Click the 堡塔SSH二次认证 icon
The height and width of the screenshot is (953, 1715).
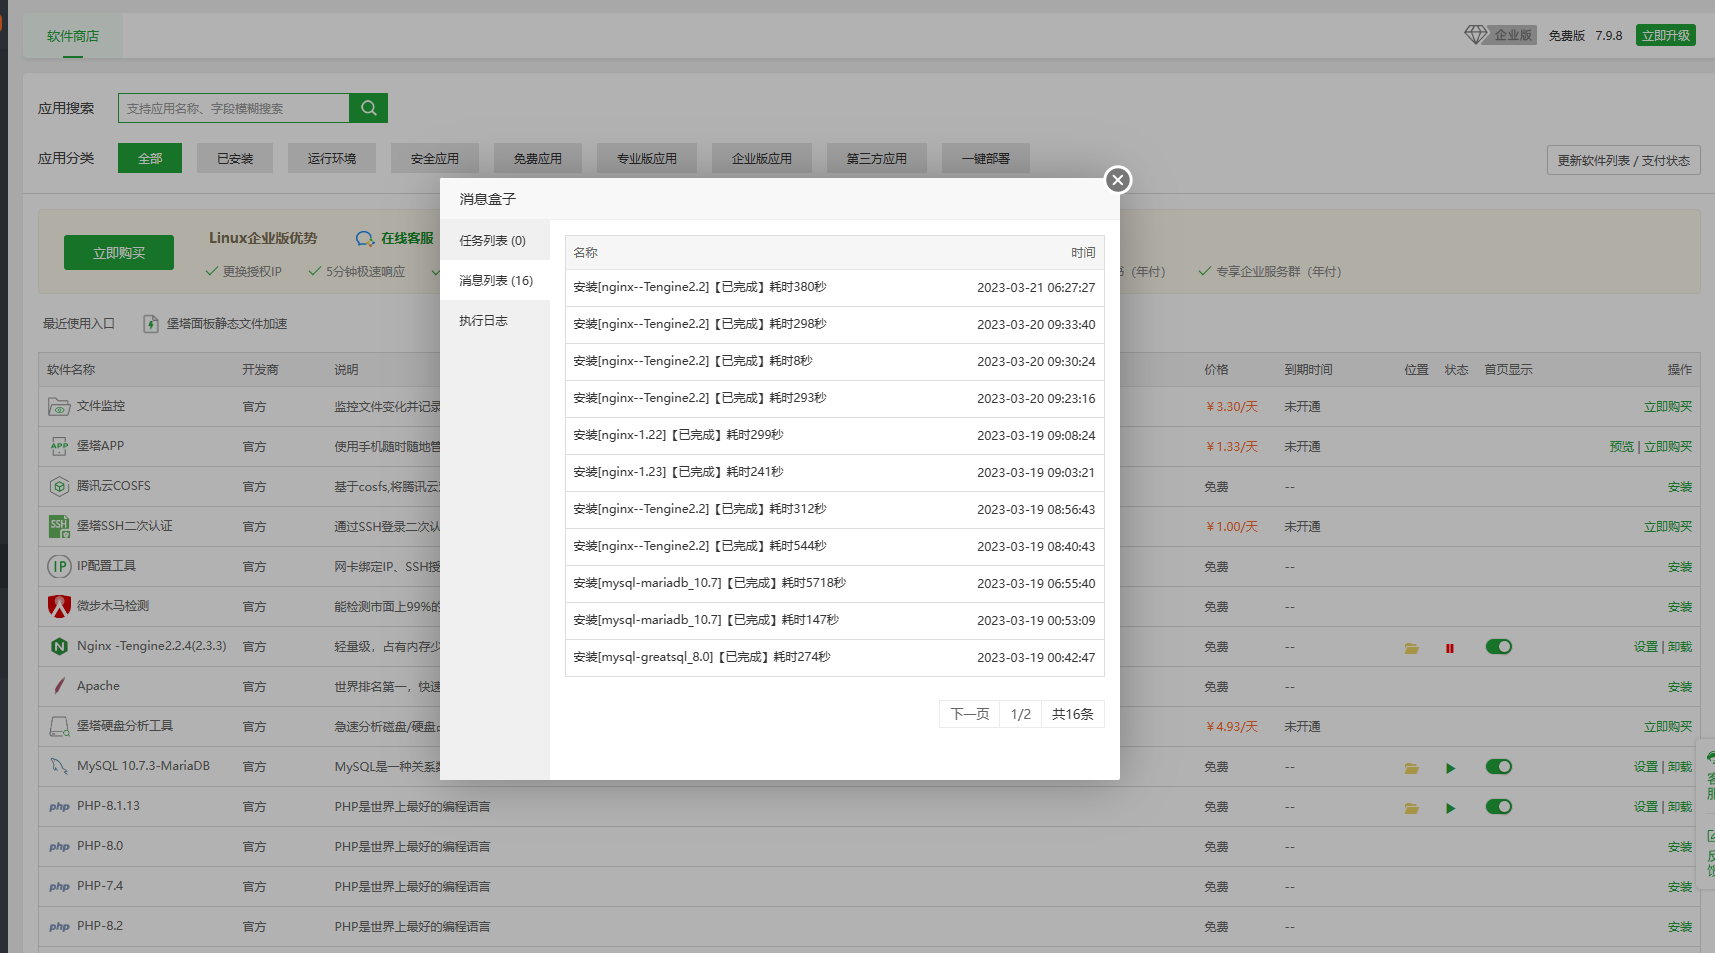click(59, 526)
